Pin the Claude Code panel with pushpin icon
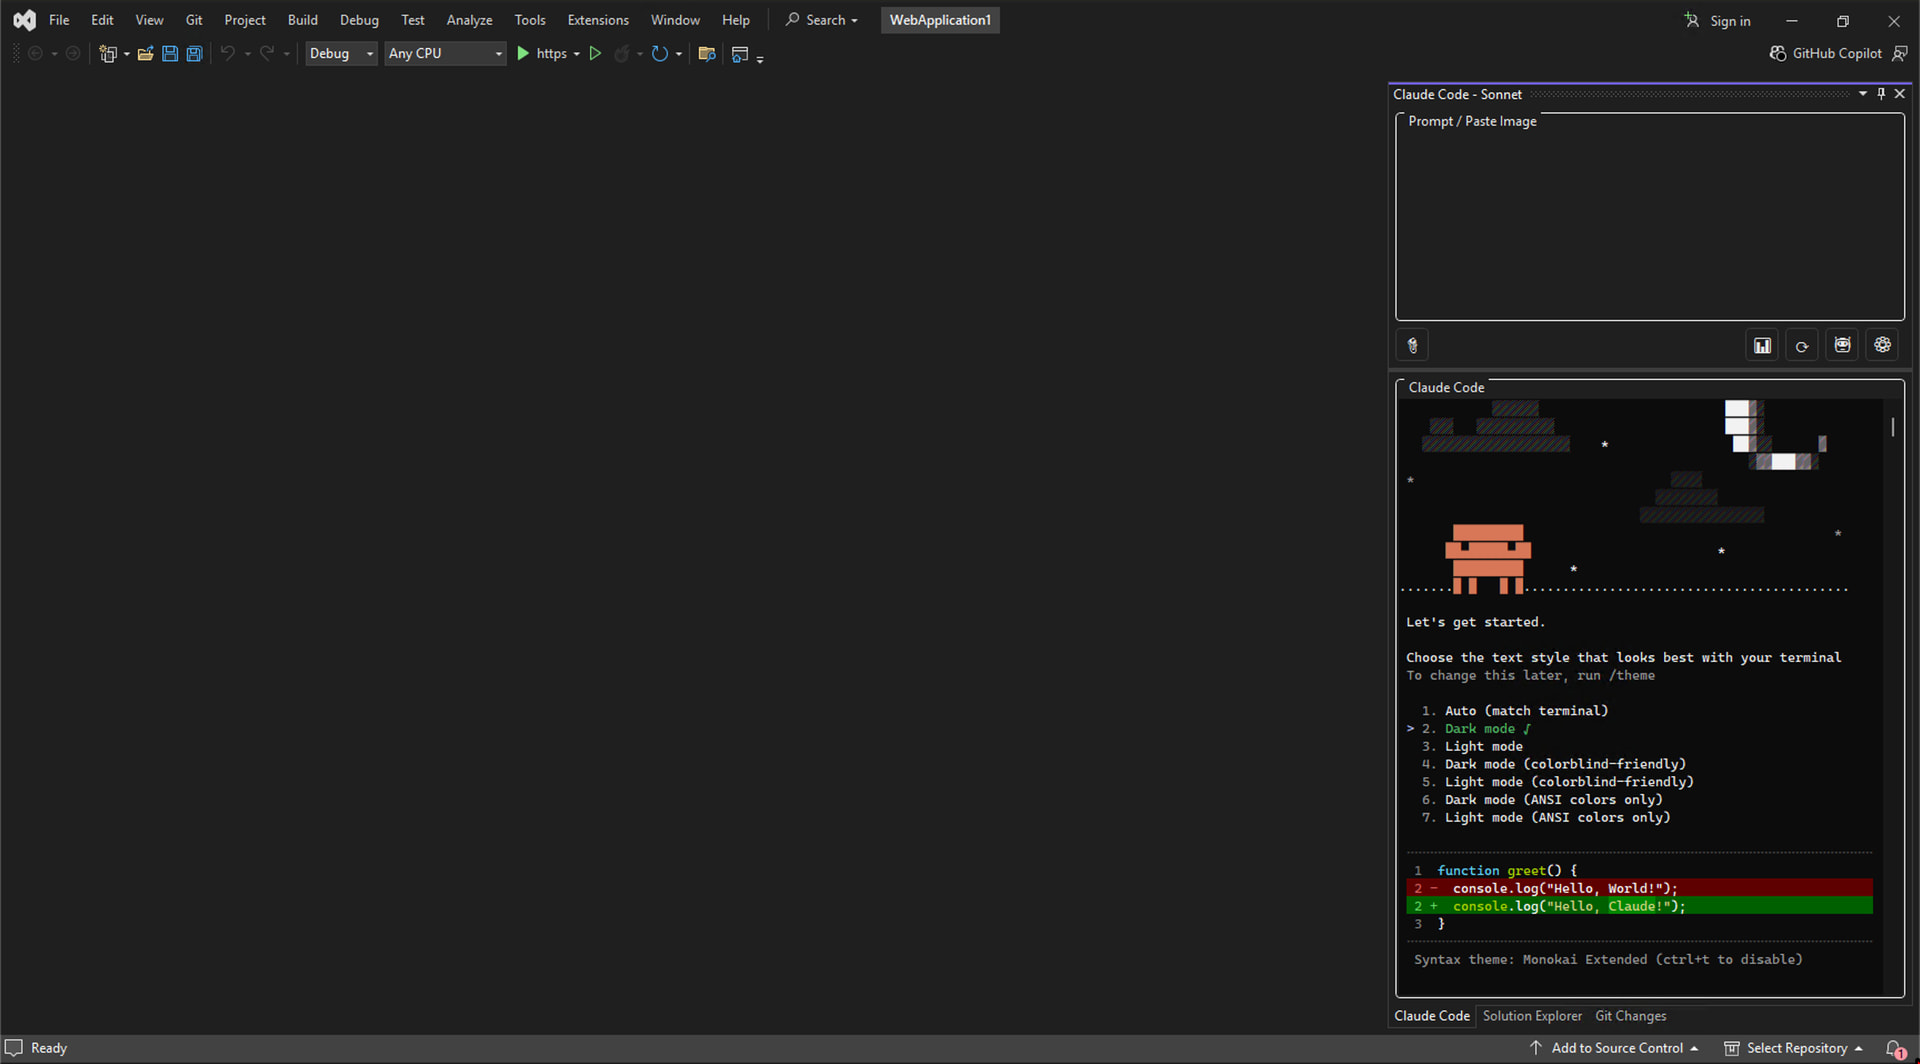This screenshot has height=1064, width=1920. [x=1881, y=94]
